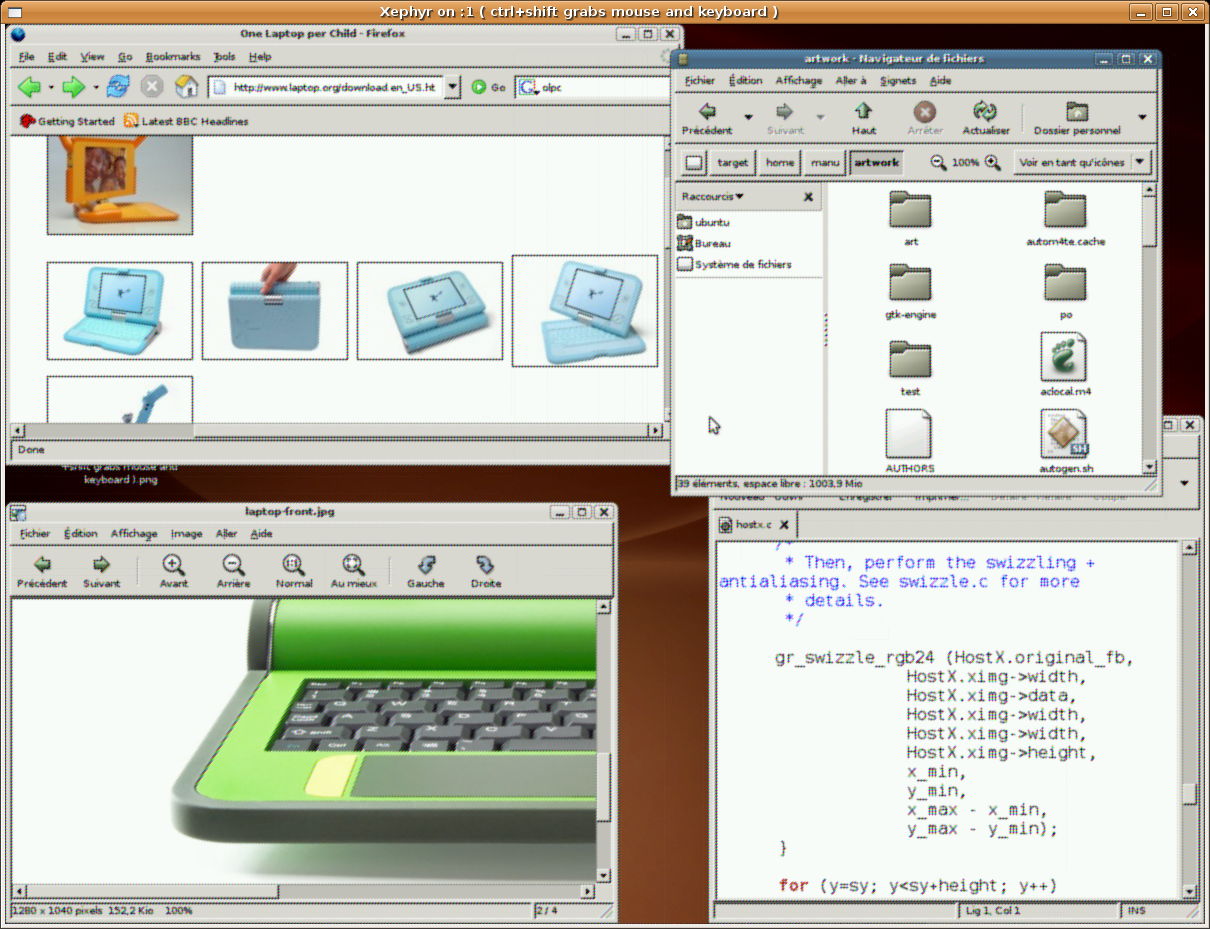Click the Firefox home icon
This screenshot has width=1210, height=929.
pos(186,87)
